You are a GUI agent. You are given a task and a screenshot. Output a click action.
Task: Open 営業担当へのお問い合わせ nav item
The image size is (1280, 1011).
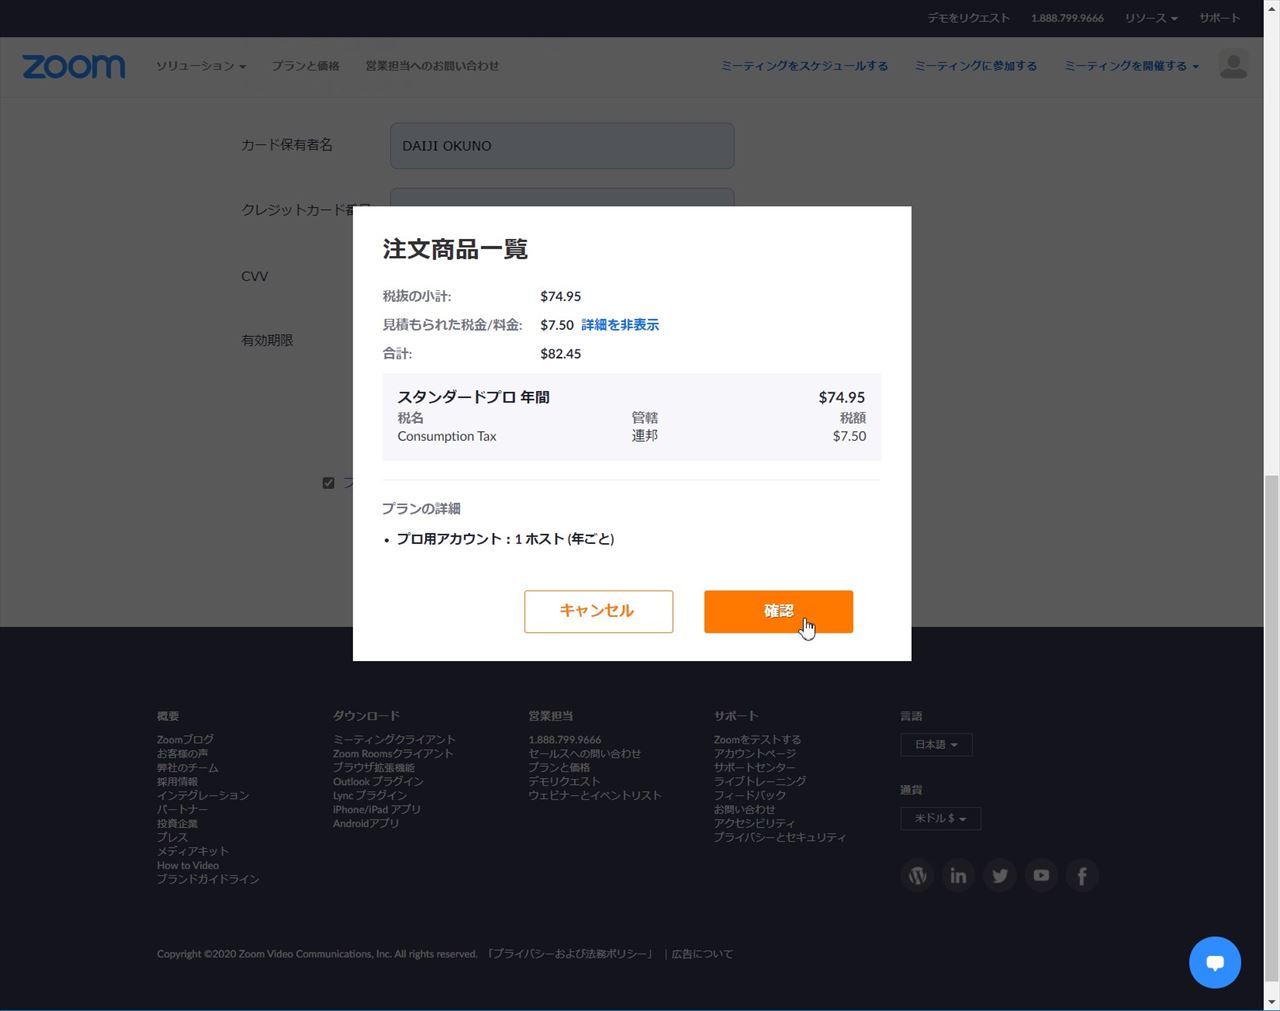(432, 66)
